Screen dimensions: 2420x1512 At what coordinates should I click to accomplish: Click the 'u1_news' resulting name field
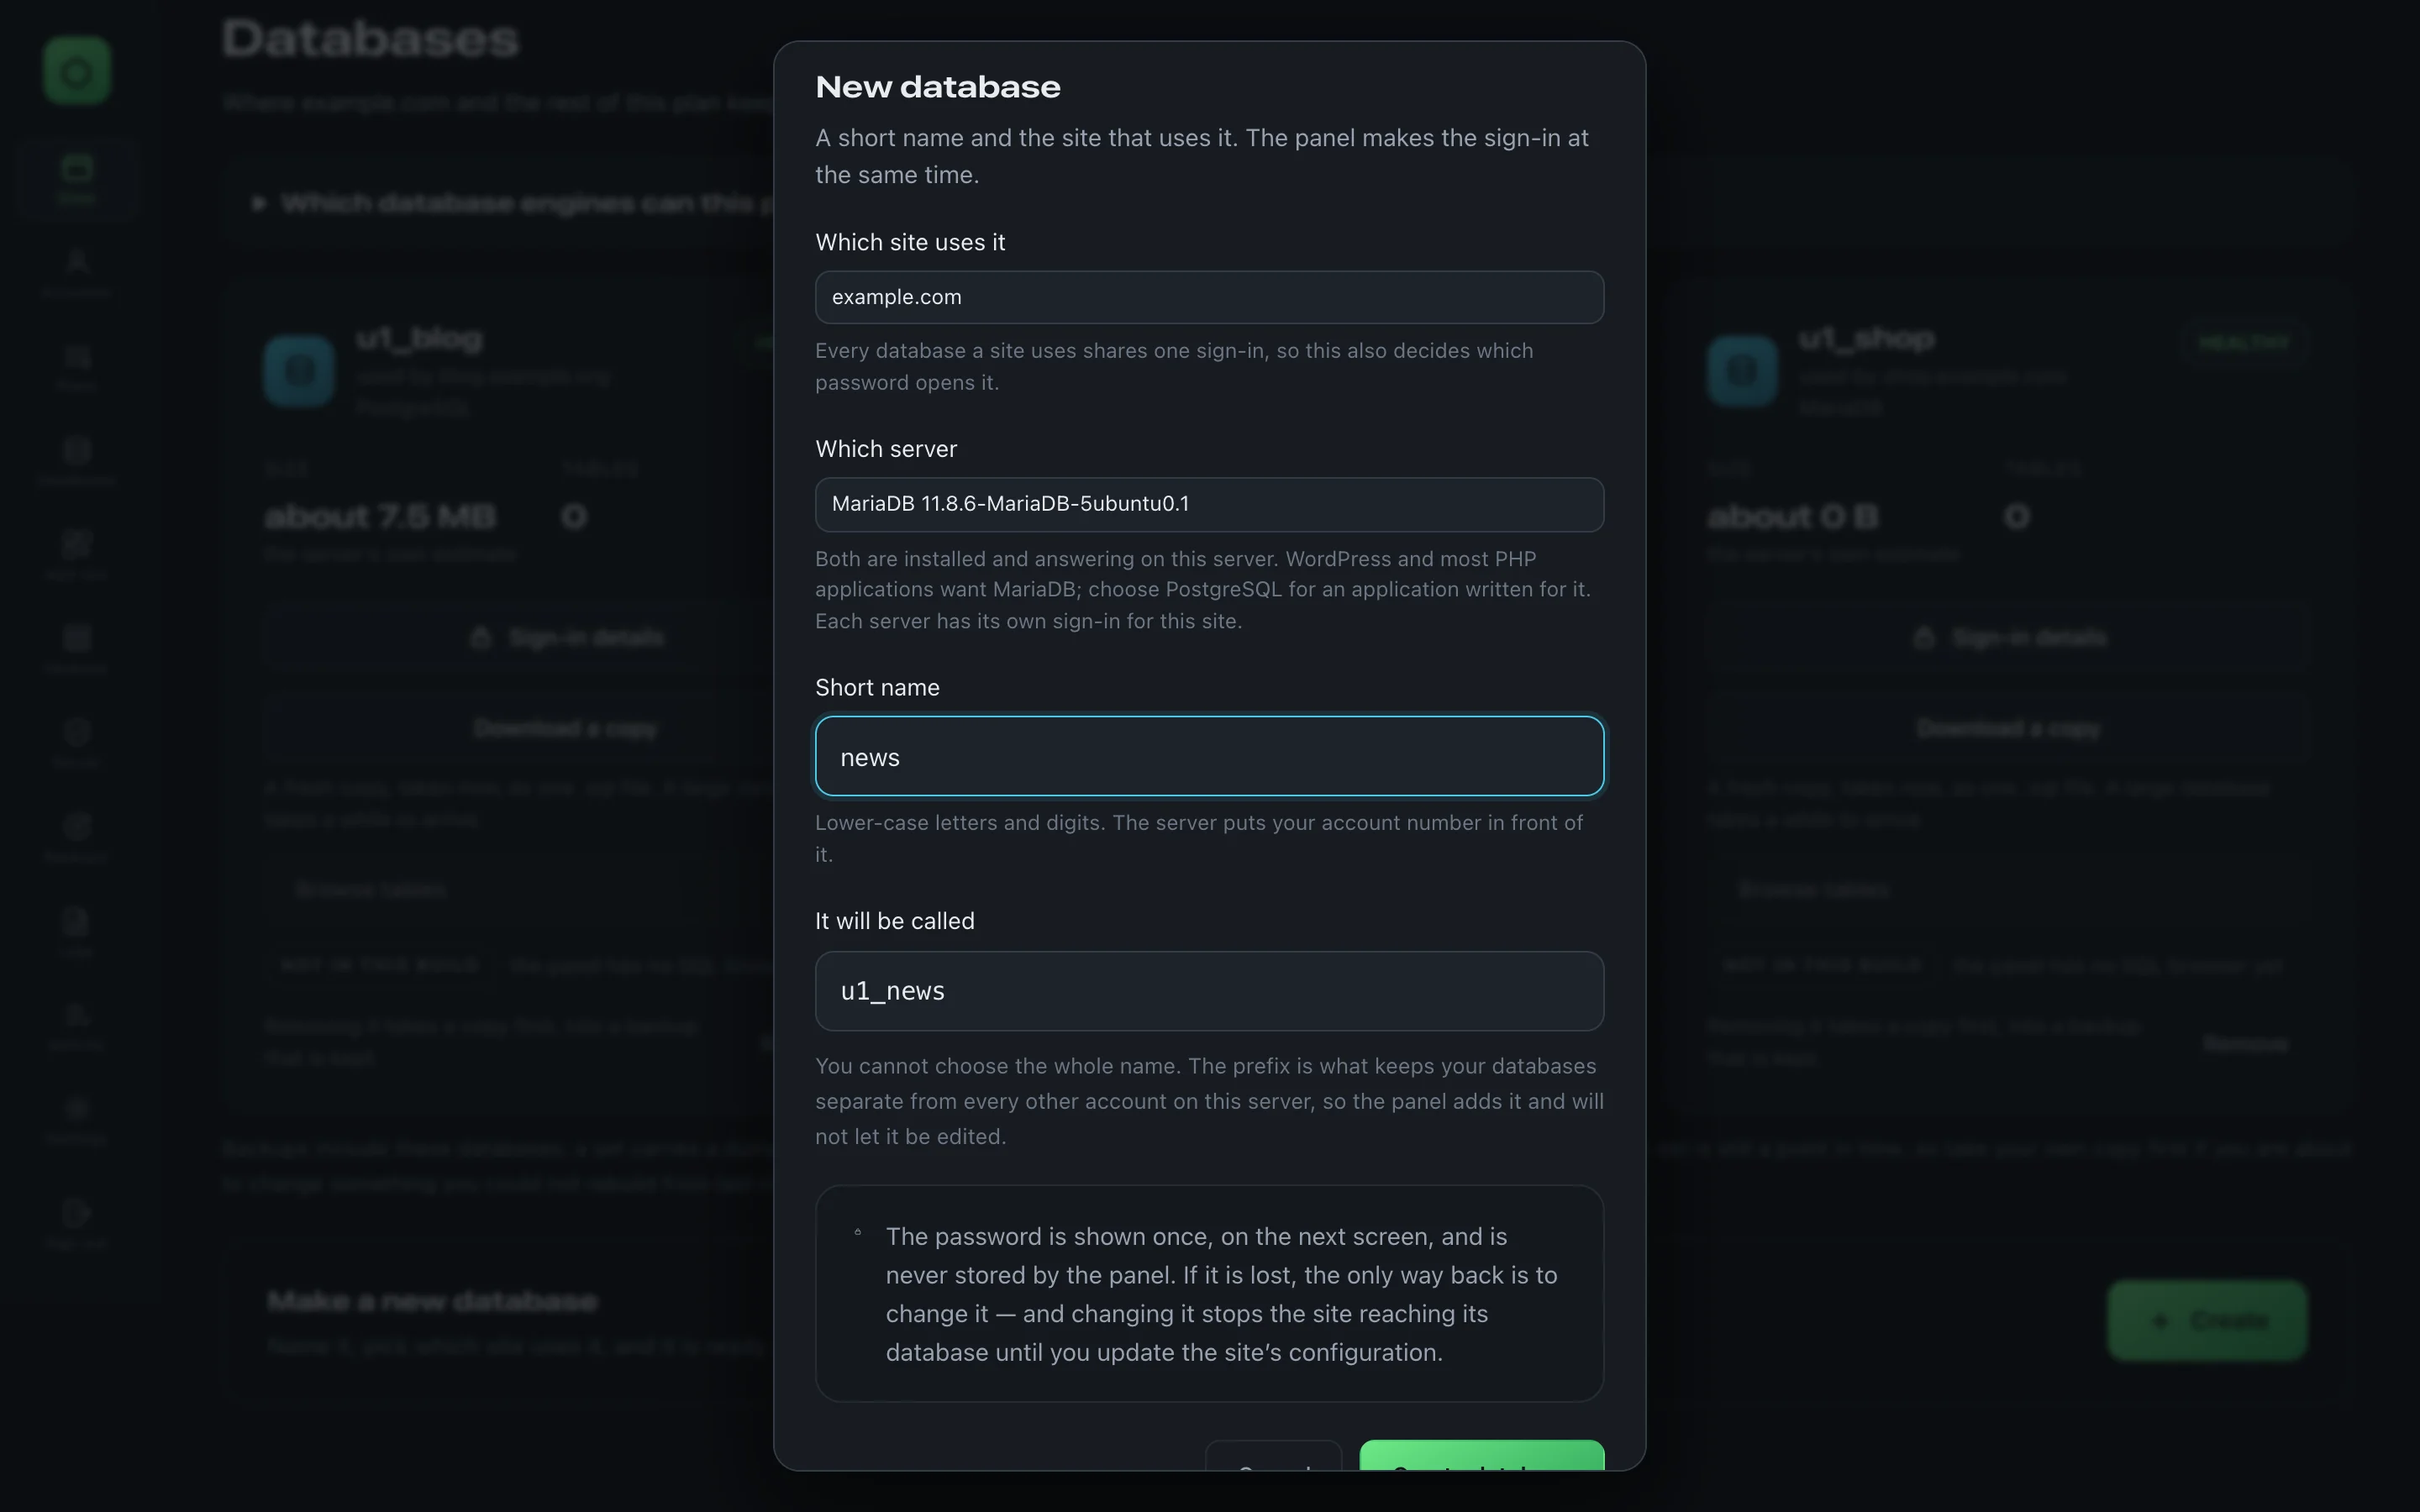coord(1209,991)
